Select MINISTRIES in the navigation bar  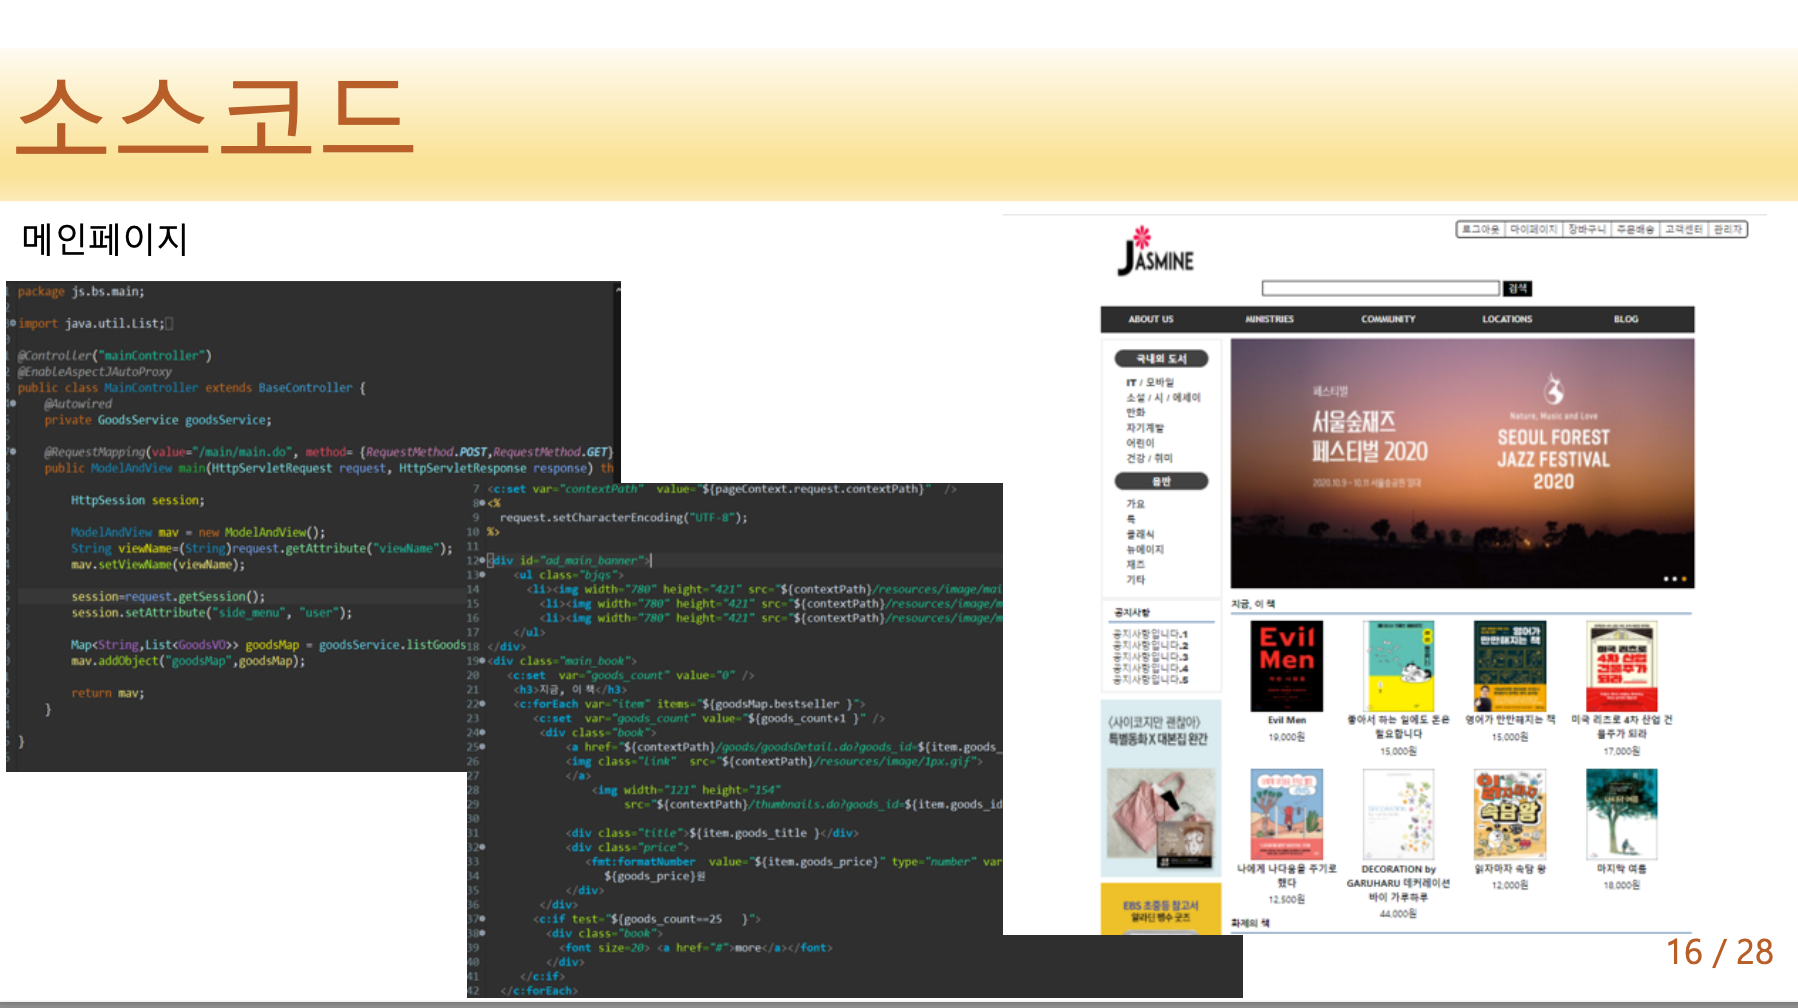pos(1269,320)
